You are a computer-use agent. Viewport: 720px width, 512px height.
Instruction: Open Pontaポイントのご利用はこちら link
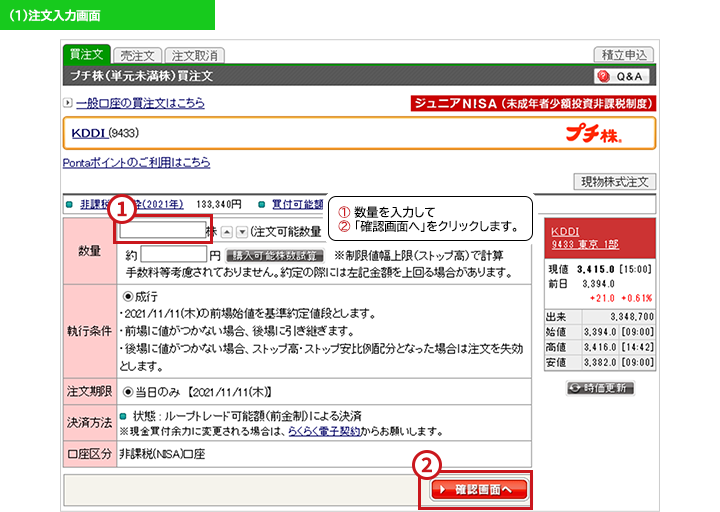(x=136, y=162)
